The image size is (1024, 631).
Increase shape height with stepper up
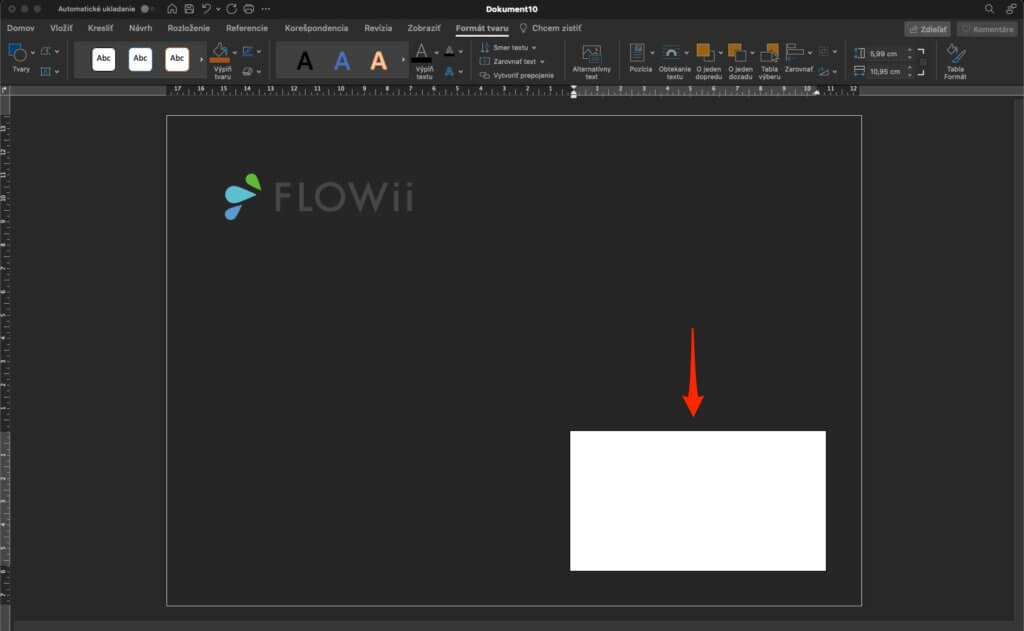910,50
